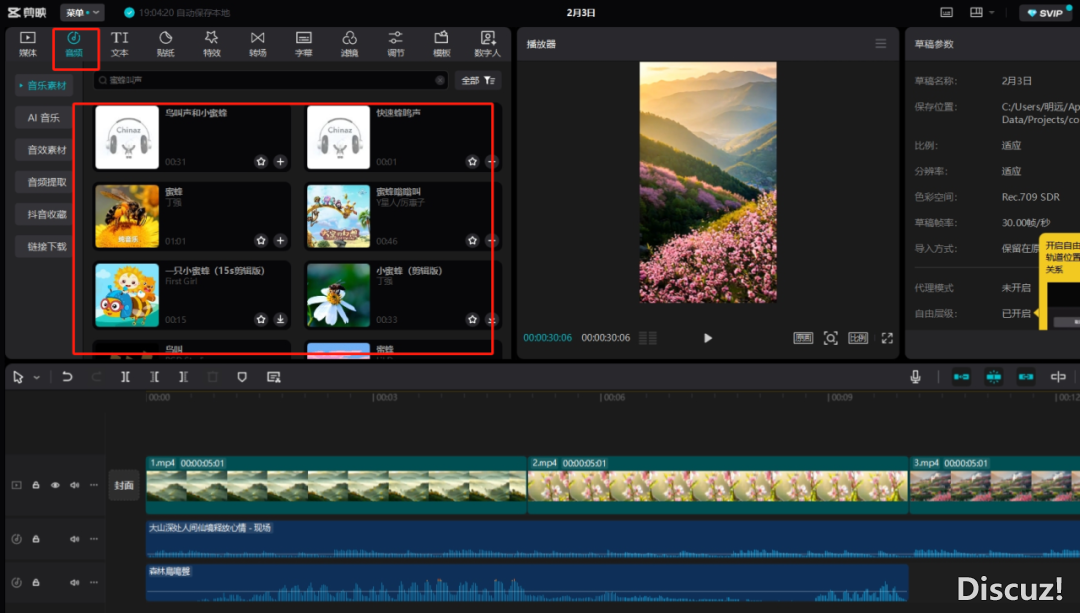Redo the last undone edit

pyautogui.click(x=96, y=377)
